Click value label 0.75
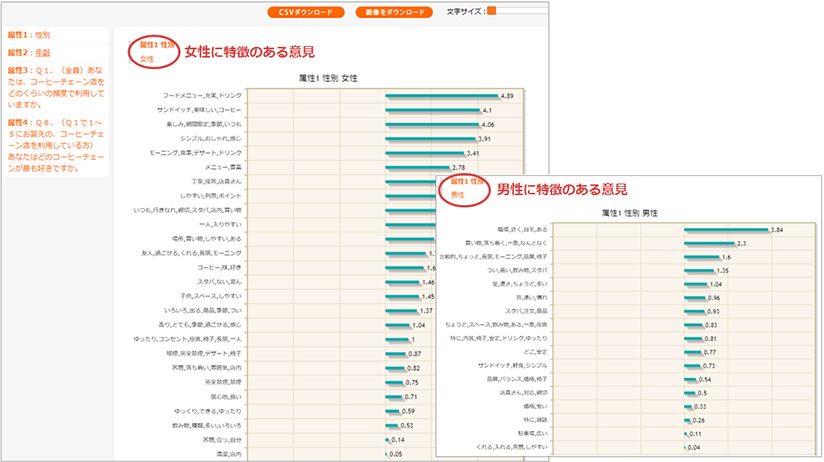 (412, 383)
